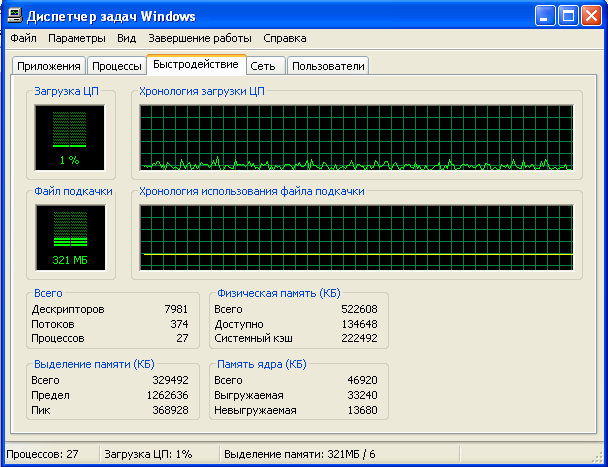
Task: Open the Параметры menu
Action: click(x=77, y=38)
